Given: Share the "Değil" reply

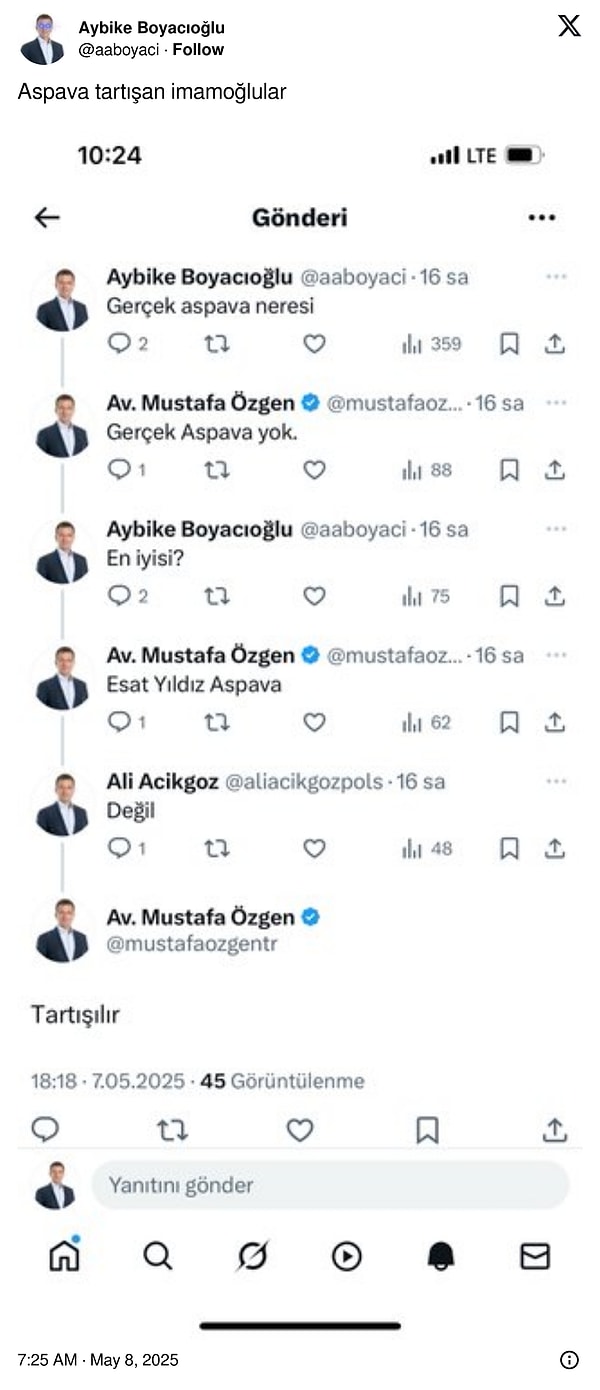Looking at the screenshot, I should pyautogui.click(x=555, y=848).
